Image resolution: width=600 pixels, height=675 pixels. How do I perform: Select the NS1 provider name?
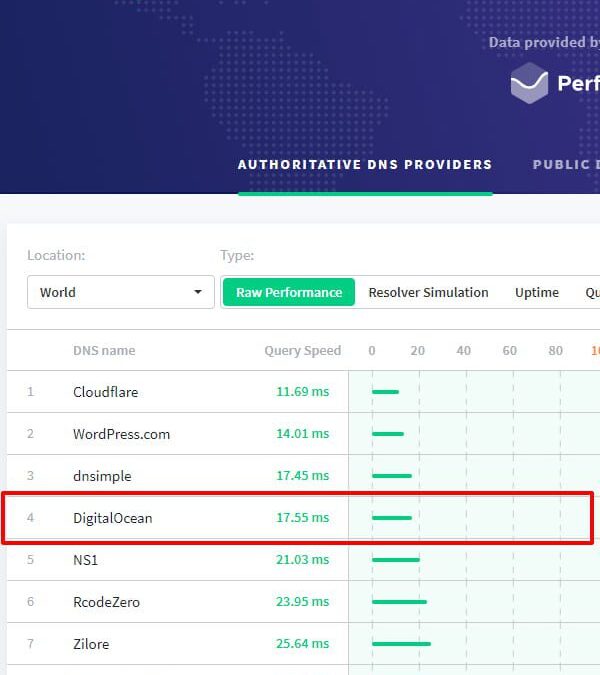[86, 560]
